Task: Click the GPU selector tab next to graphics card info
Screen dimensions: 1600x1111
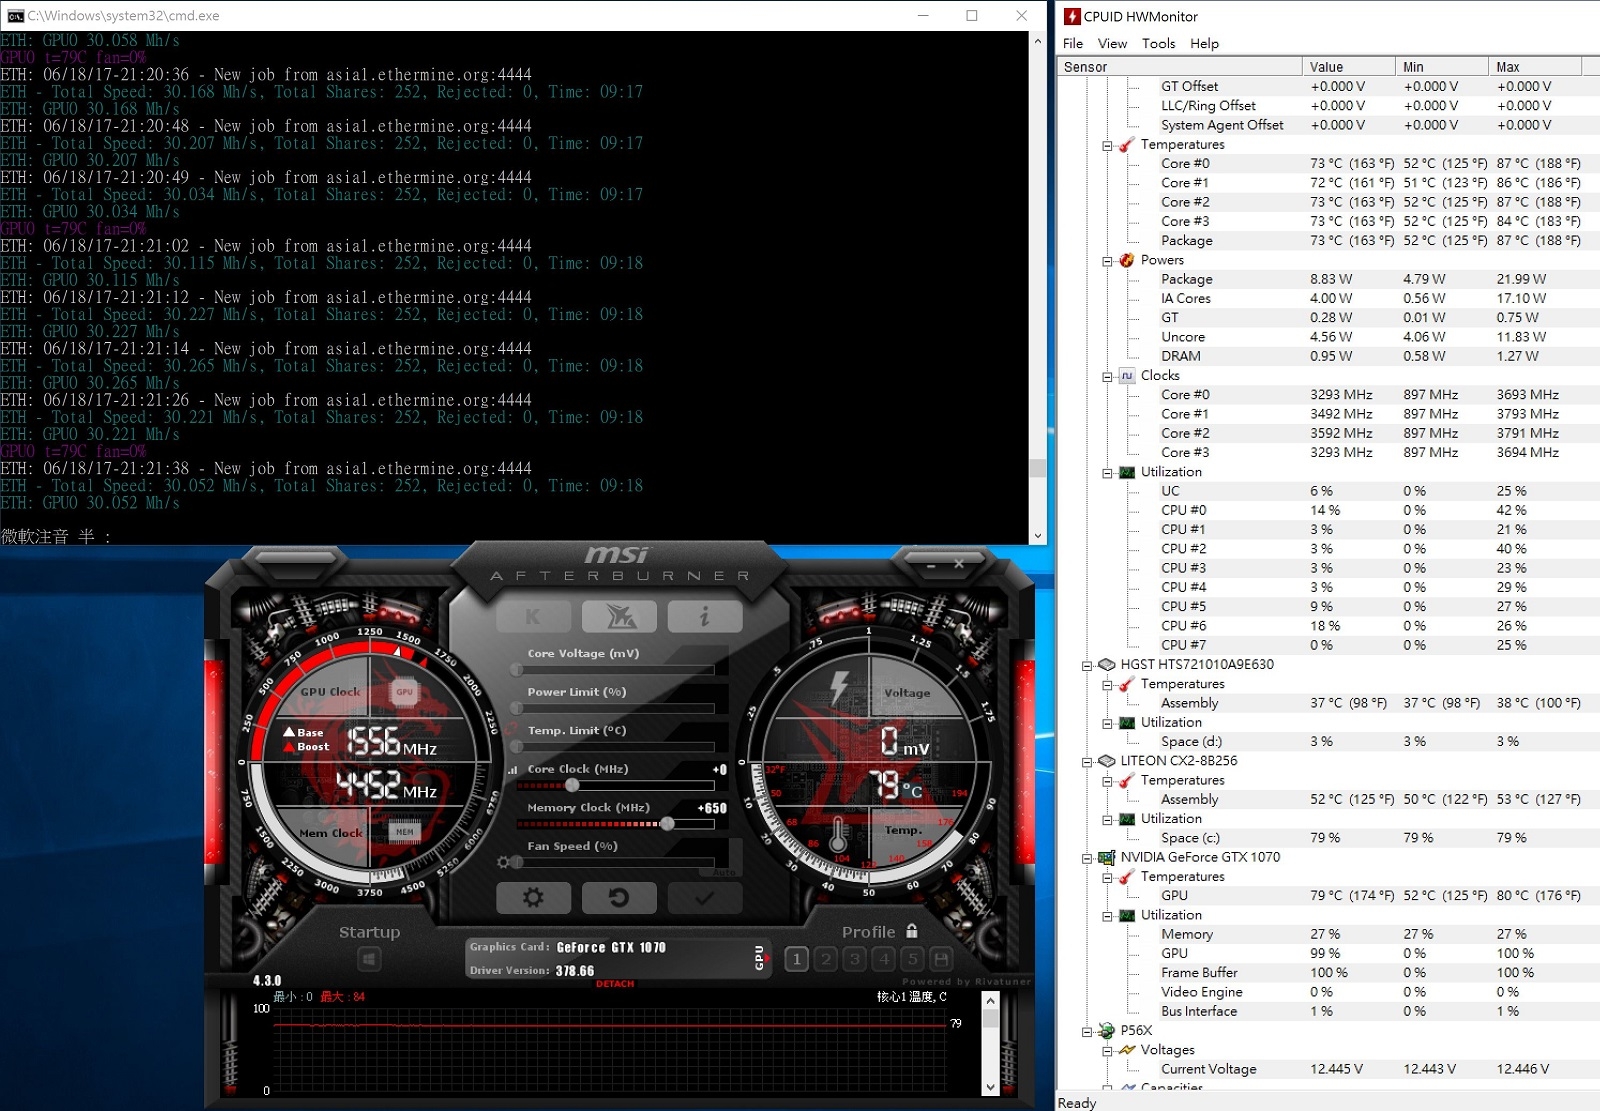Action: (x=759, y=957)
